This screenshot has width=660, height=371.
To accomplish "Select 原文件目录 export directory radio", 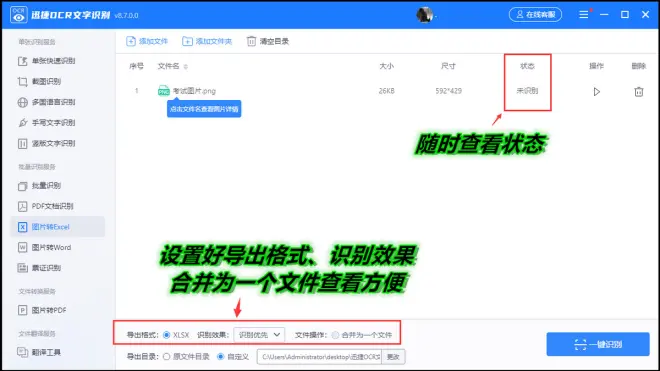I will tap(167, 357).
